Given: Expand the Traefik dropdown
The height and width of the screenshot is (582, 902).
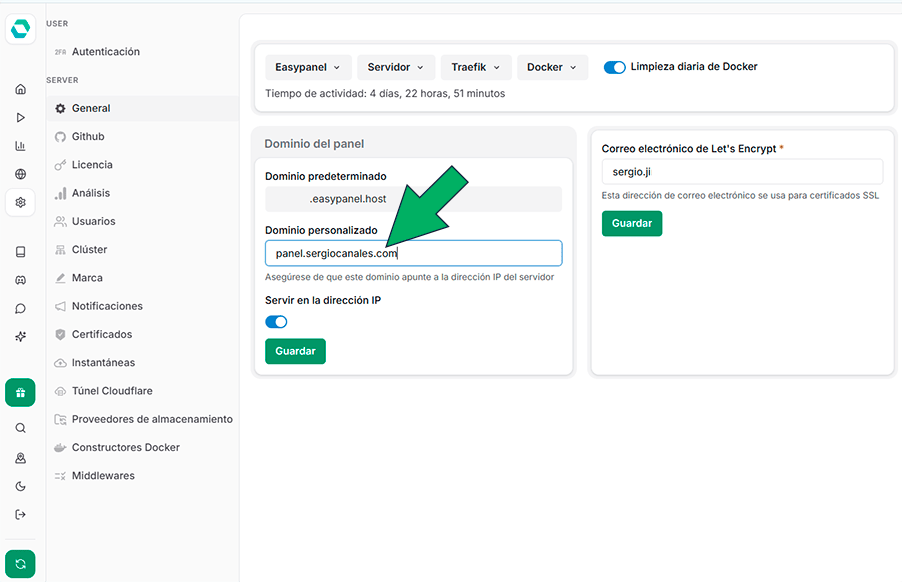Looking at the screenshot, I should [476, 67].
